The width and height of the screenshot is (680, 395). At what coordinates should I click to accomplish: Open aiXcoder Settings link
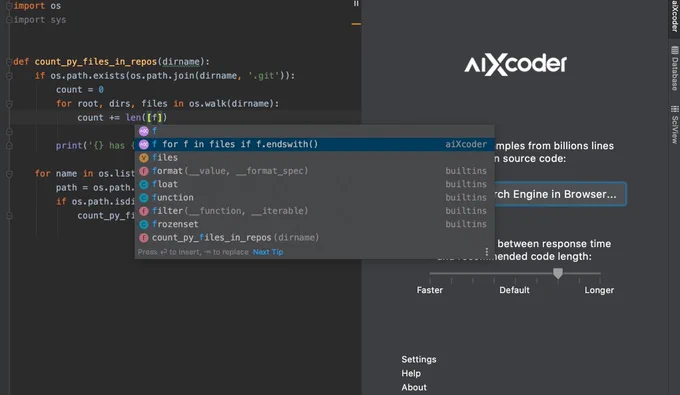click(x=419, y=359)
